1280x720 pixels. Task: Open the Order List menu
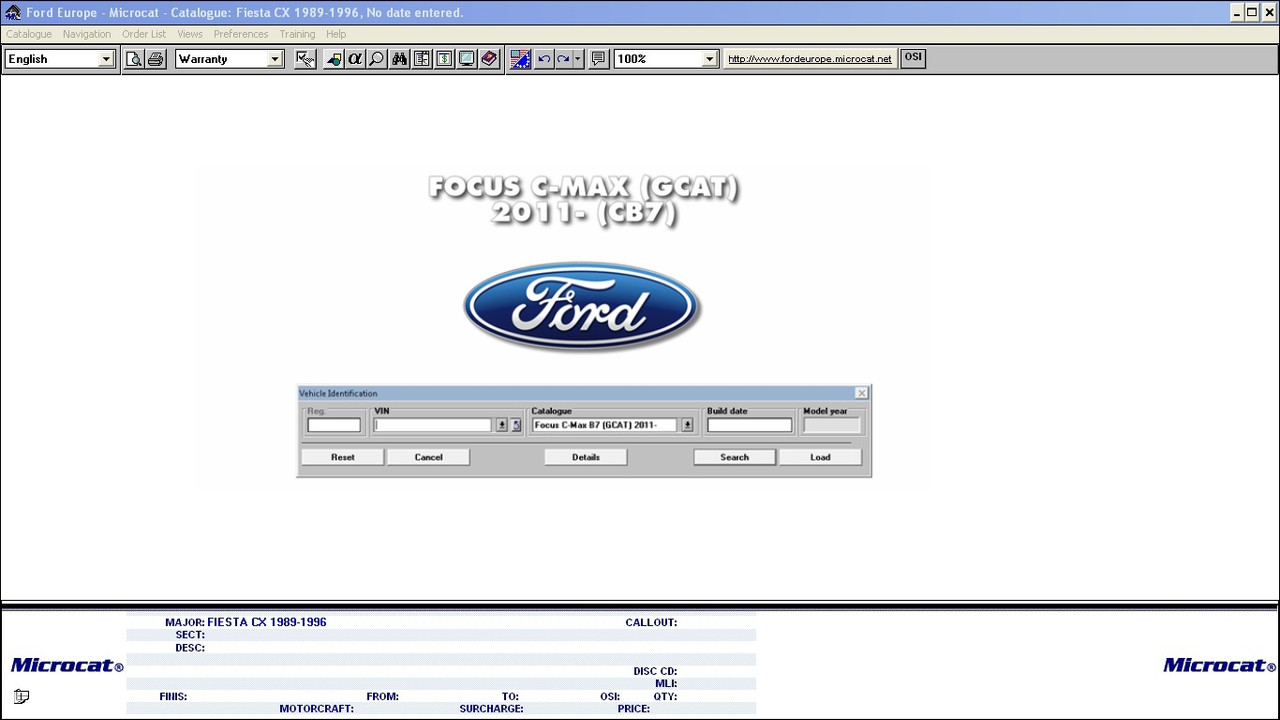144,34
